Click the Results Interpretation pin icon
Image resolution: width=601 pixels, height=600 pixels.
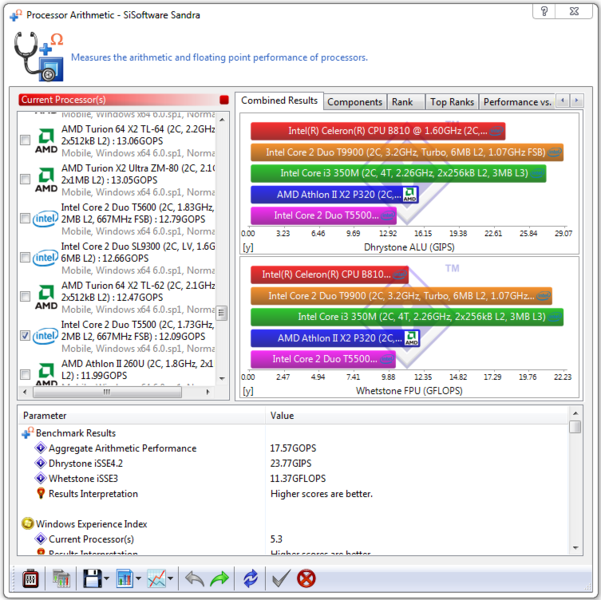(x=41, y=493)
